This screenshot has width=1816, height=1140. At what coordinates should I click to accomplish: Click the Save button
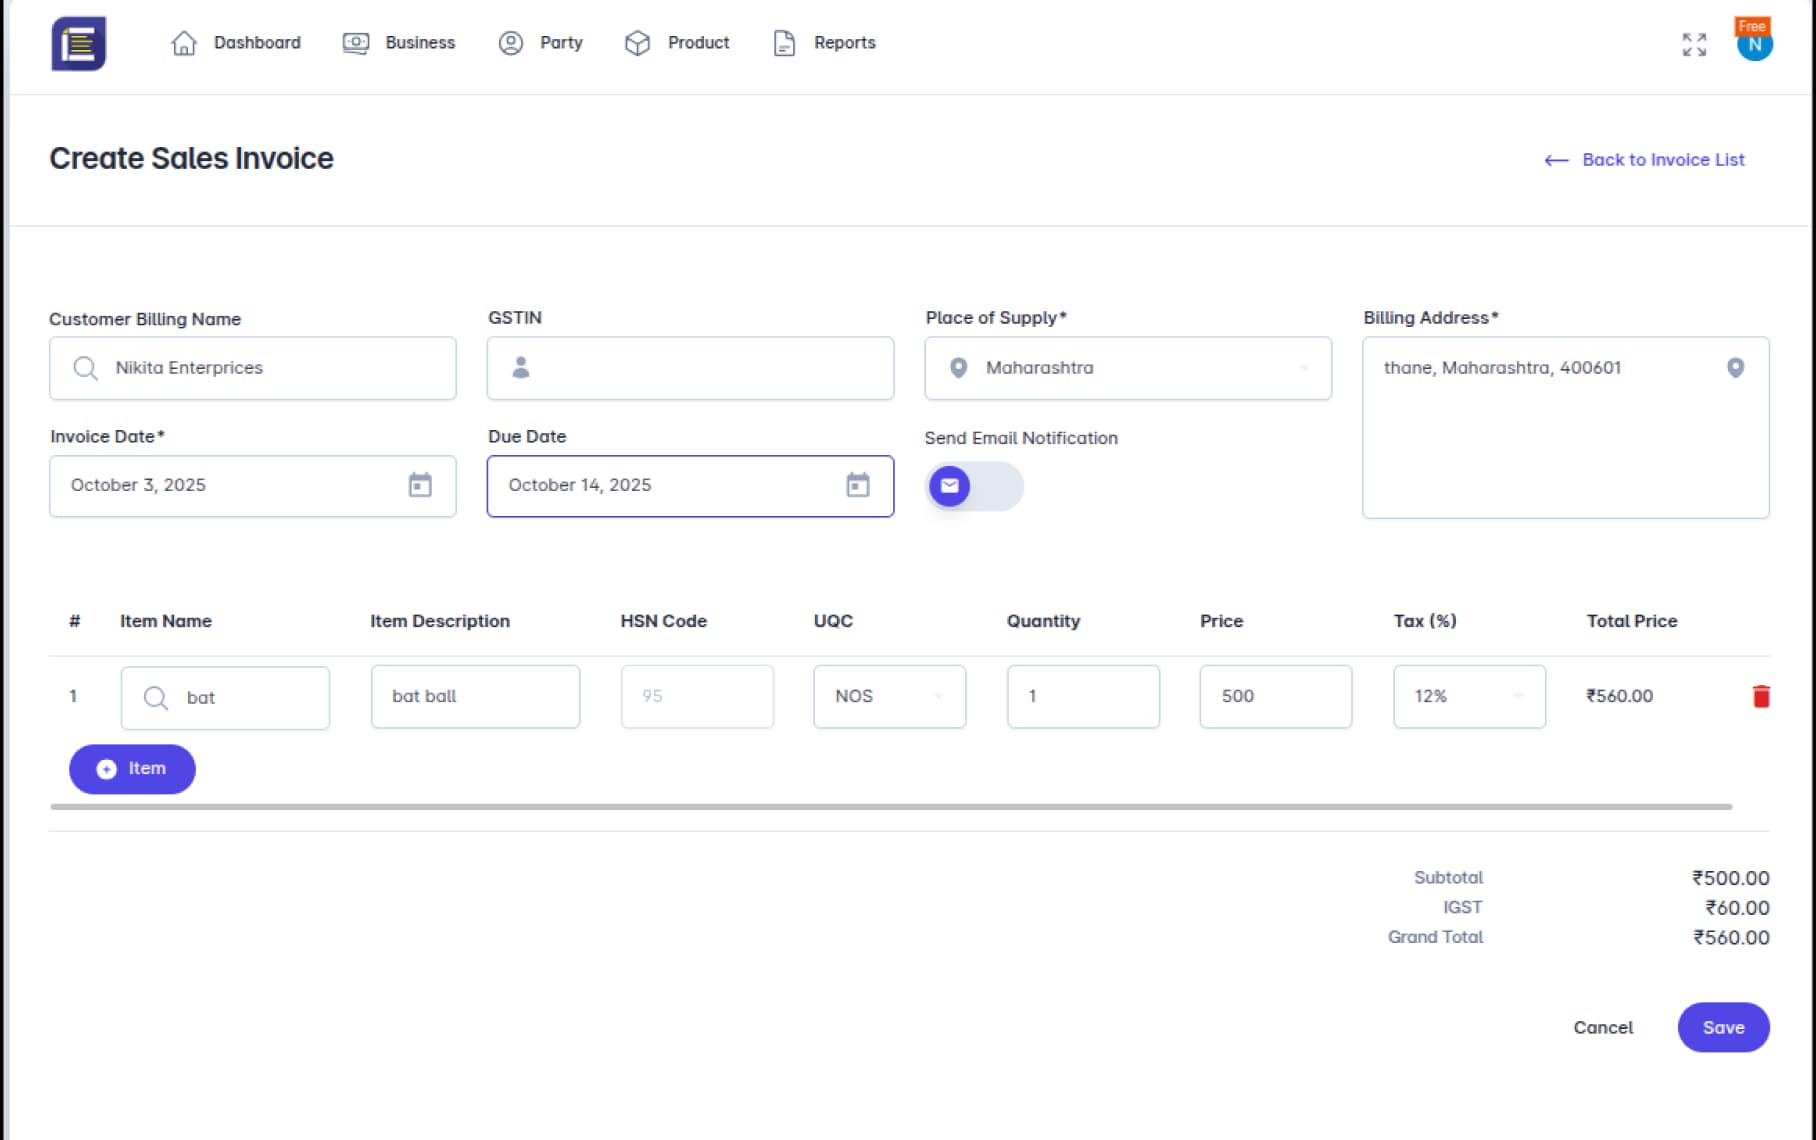1722,1027
